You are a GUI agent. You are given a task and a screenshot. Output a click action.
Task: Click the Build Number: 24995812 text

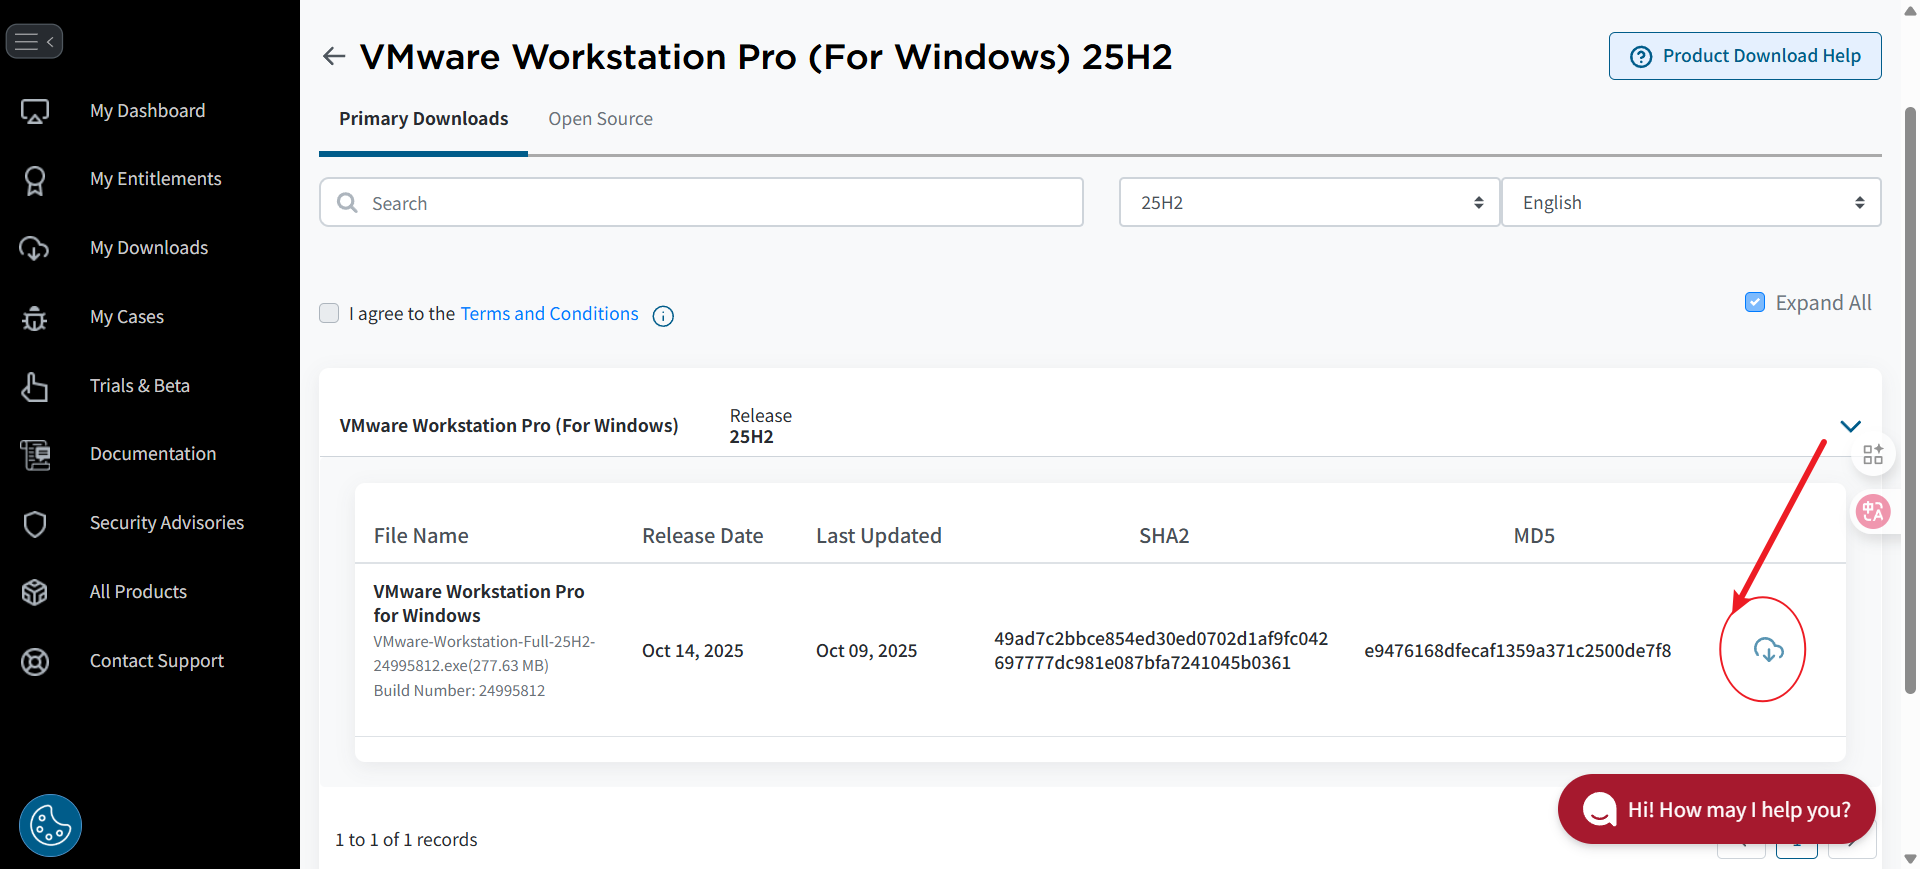[459, 691]
